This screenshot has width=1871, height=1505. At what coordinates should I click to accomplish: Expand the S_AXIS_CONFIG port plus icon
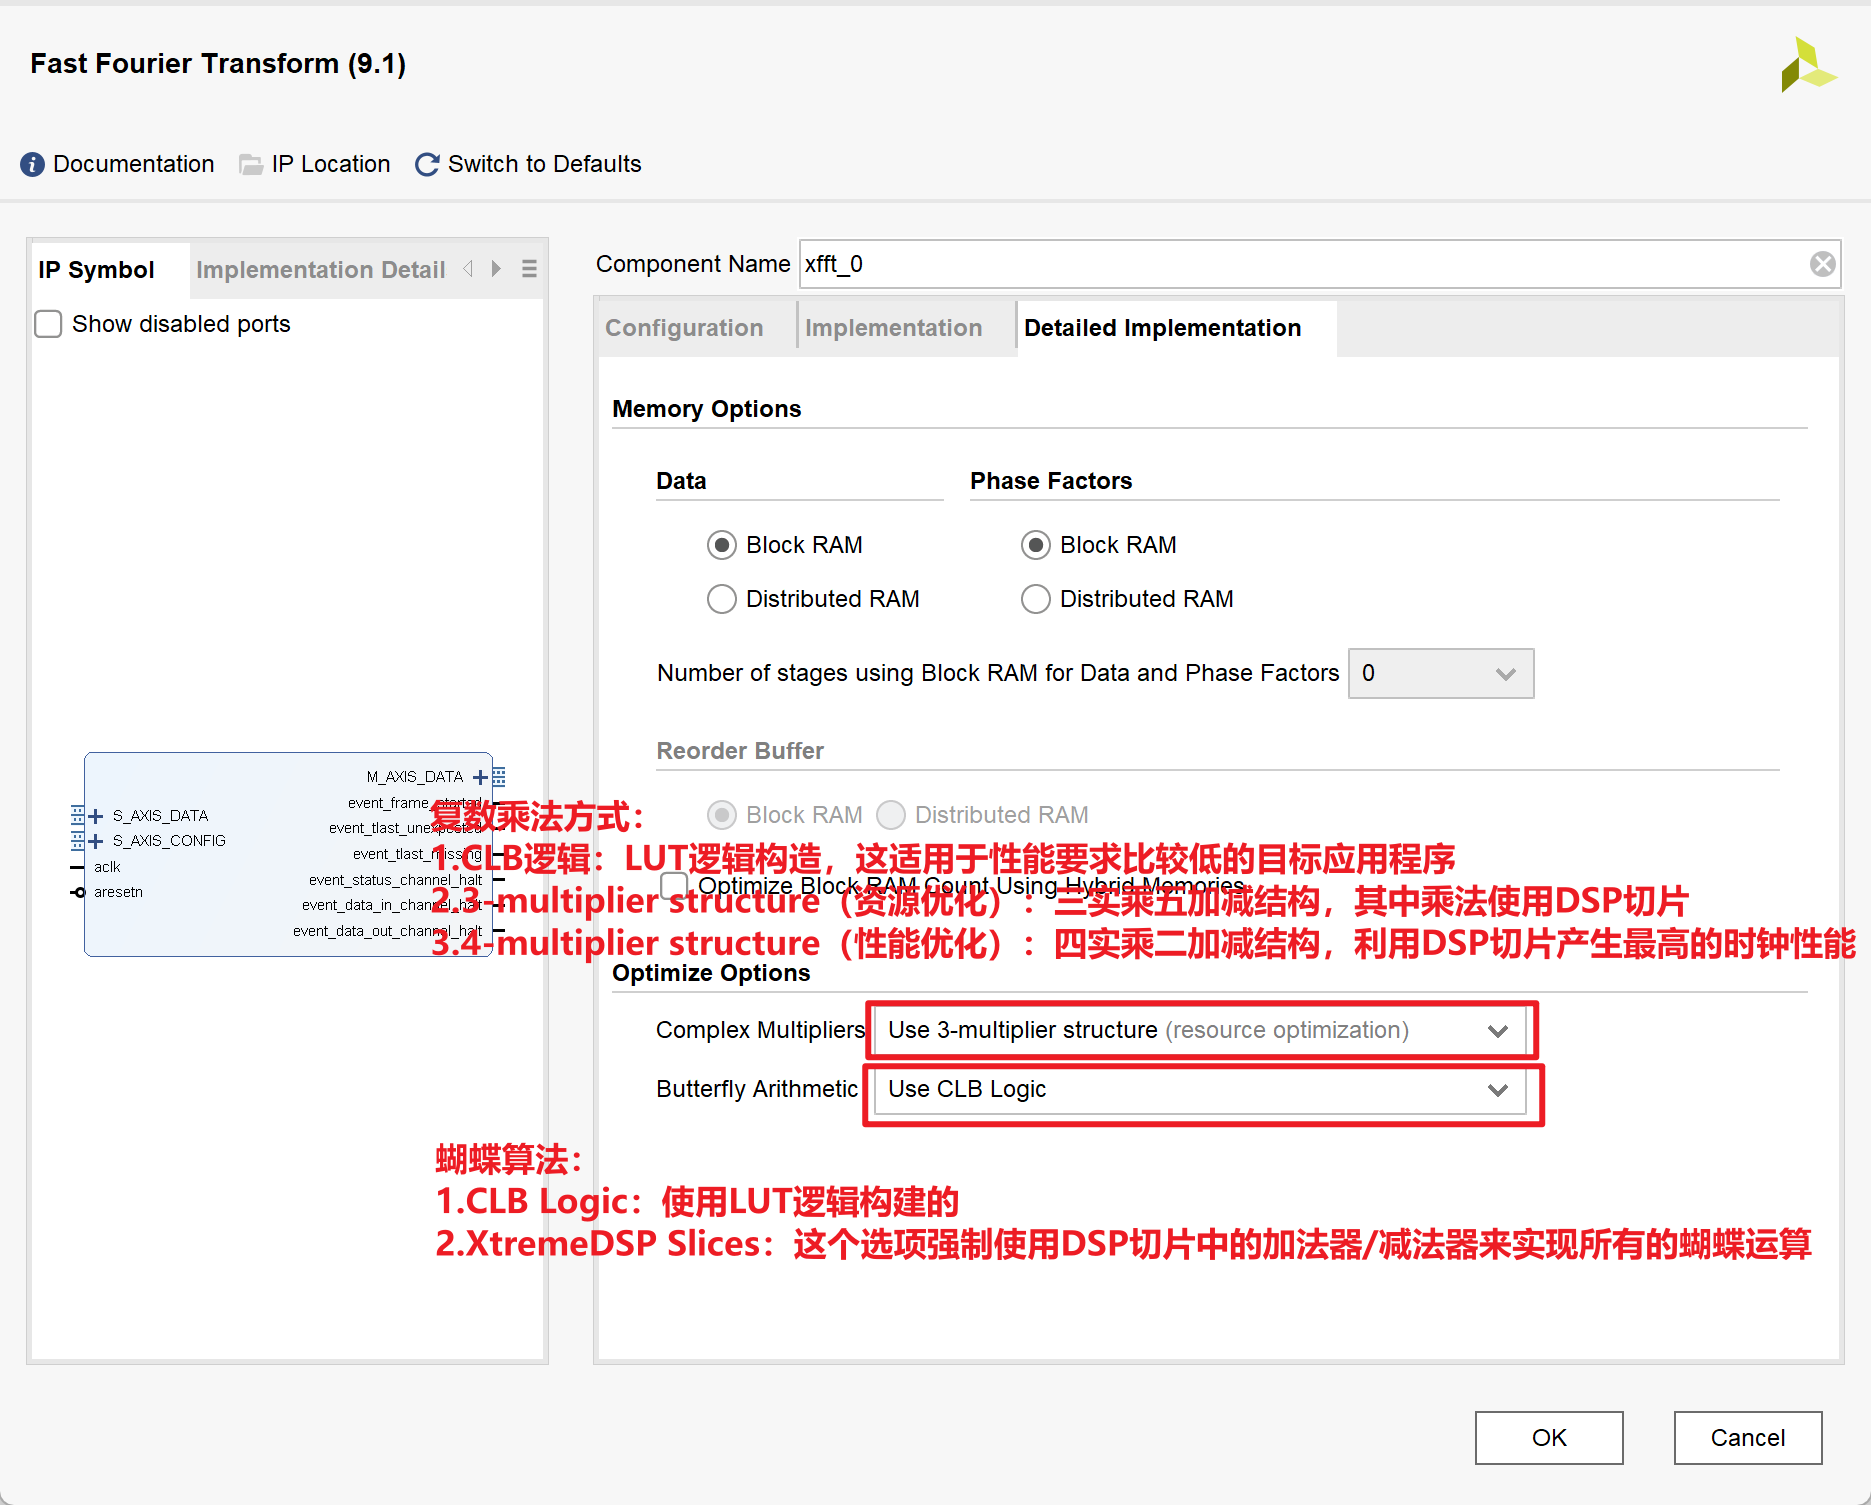(x=96, y=841)
